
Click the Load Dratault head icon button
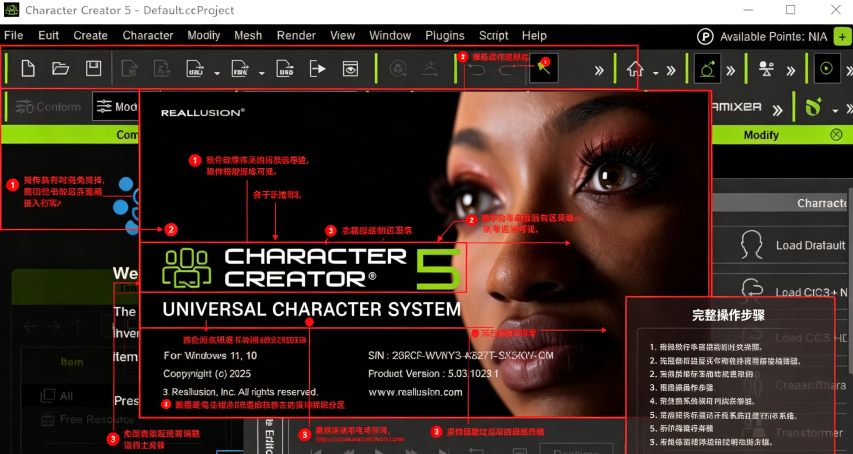pyautogui.click(x=751, y=245)
